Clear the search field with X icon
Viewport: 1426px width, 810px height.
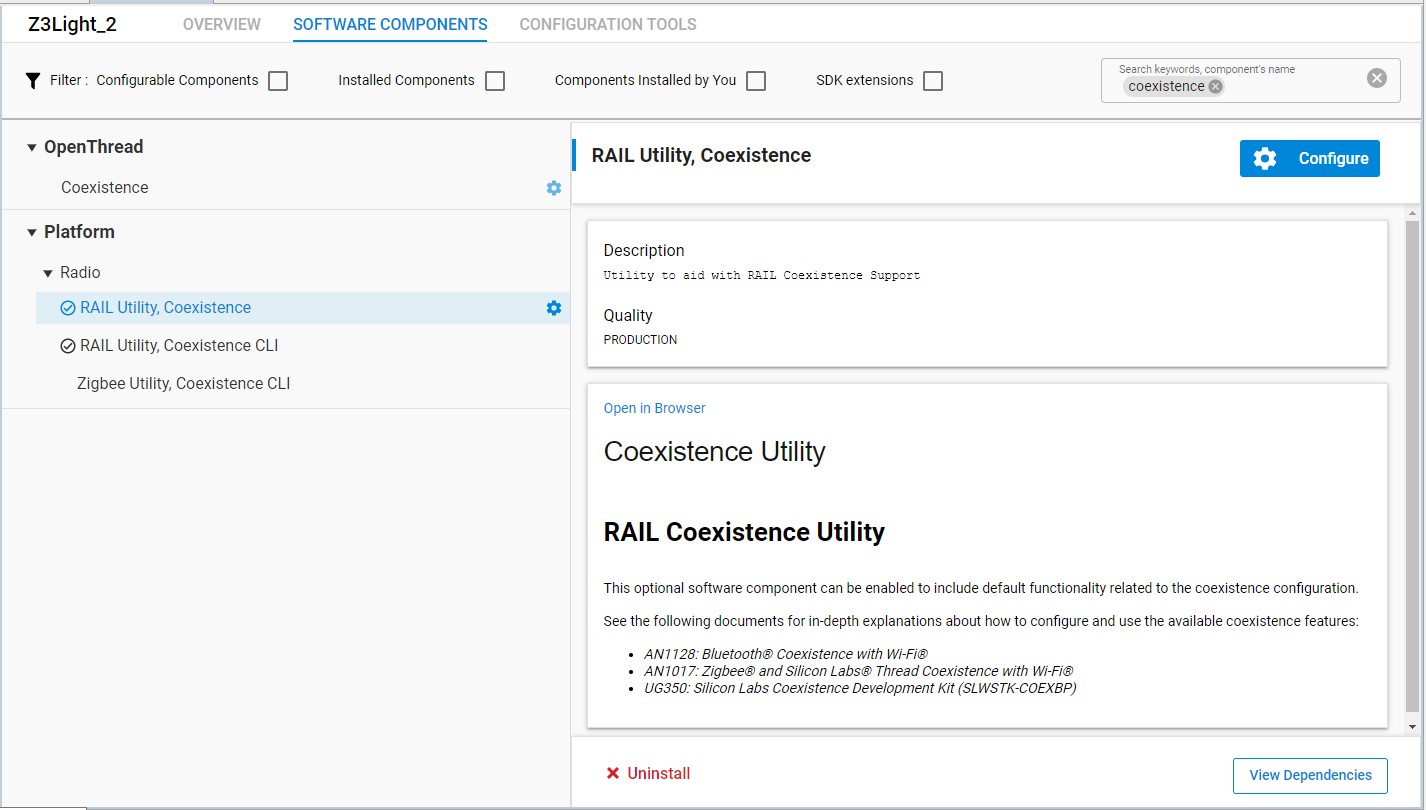pyautogui.click(x=1377, y=78)
